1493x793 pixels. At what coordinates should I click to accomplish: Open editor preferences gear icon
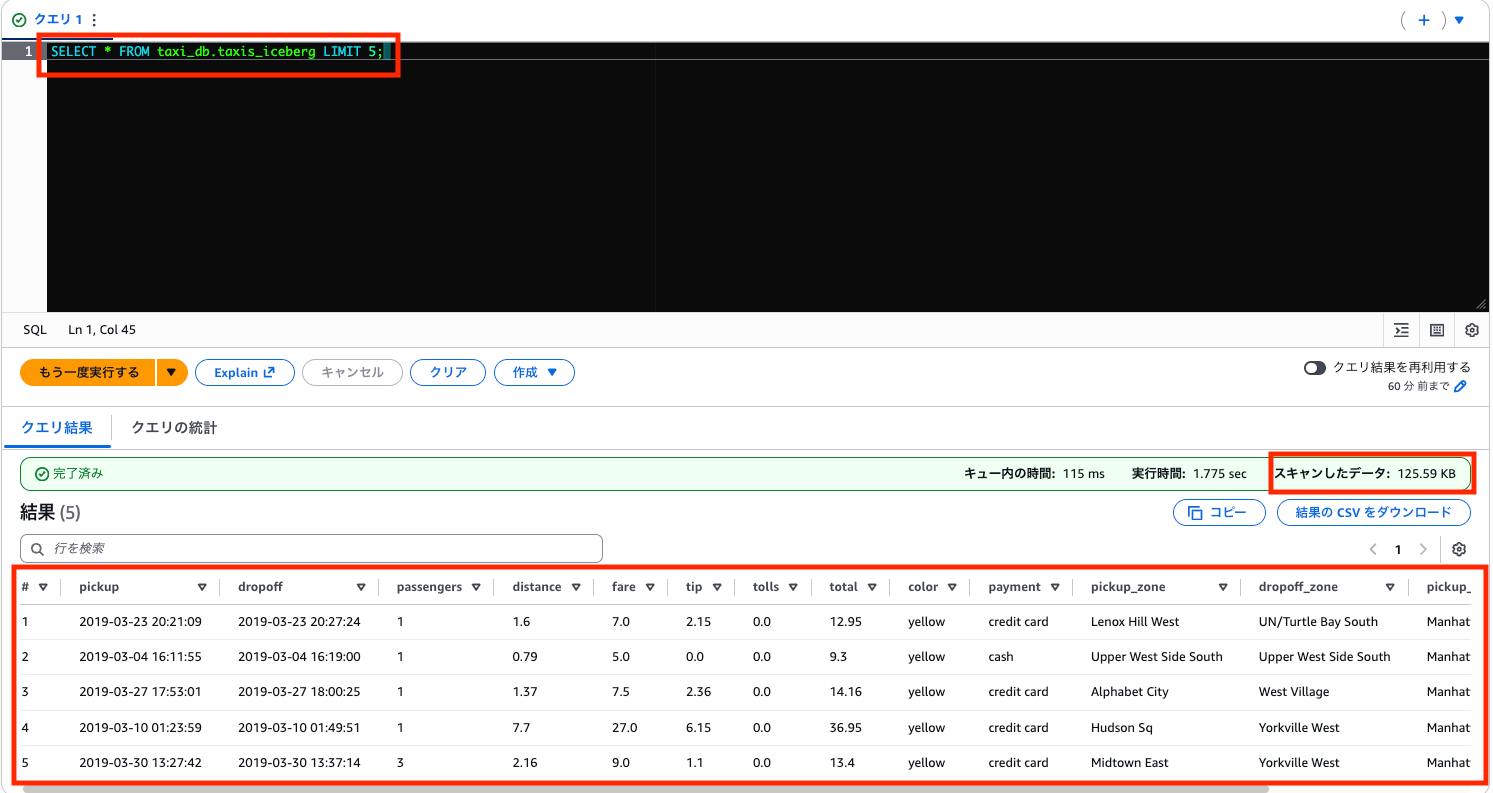coord(1471,330)
